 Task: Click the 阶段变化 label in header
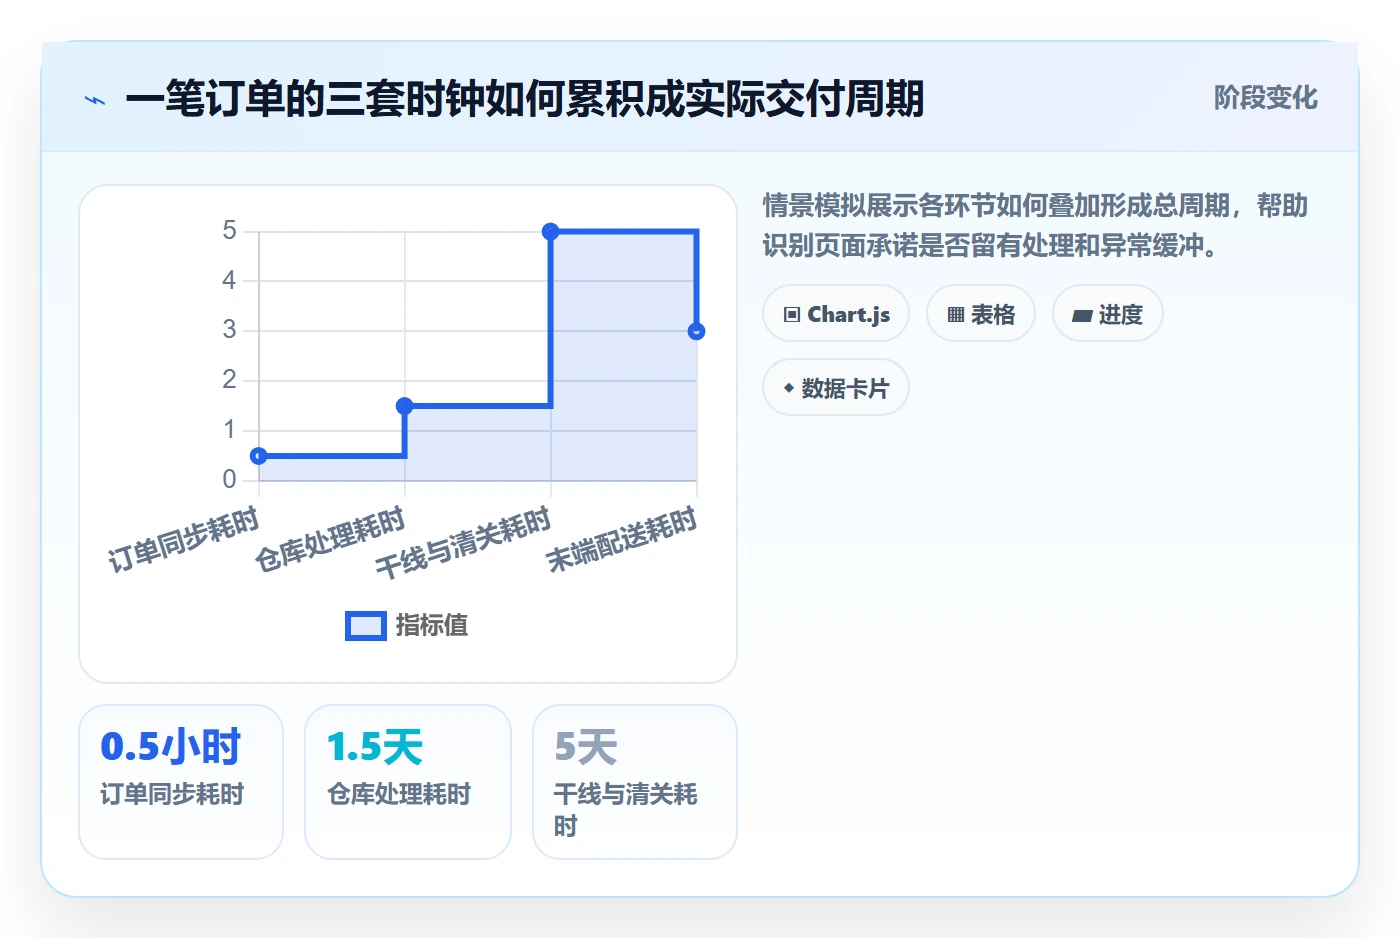1266,98
